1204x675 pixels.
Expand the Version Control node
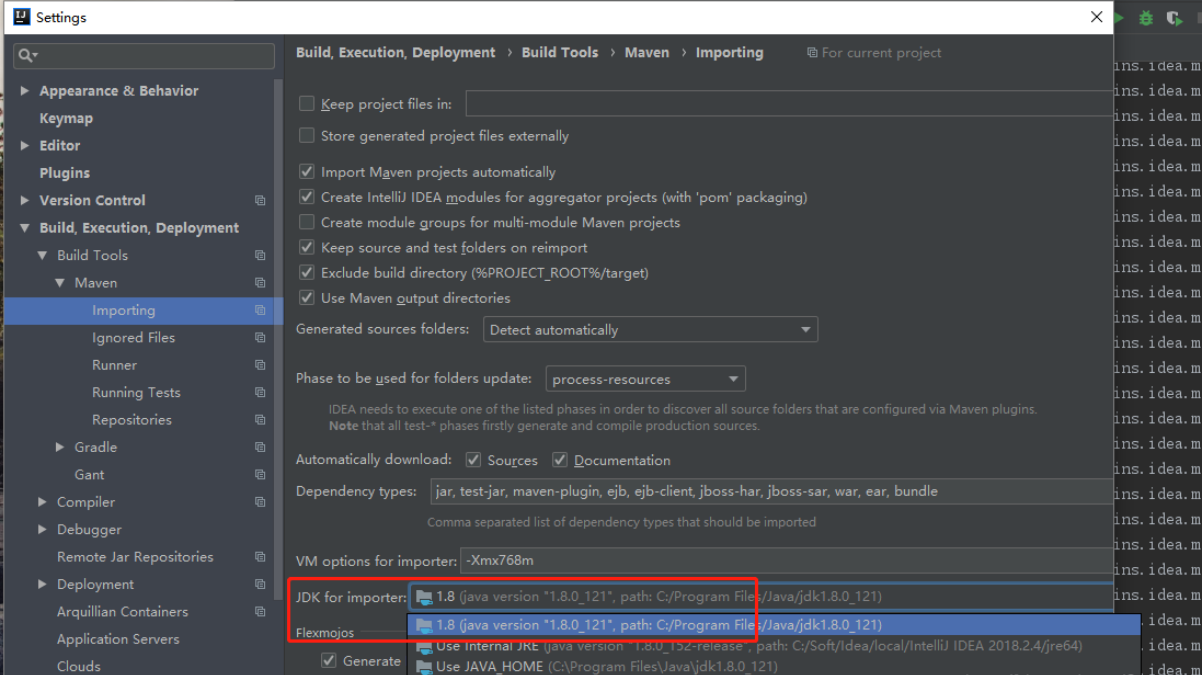click(x=25, y=201)
